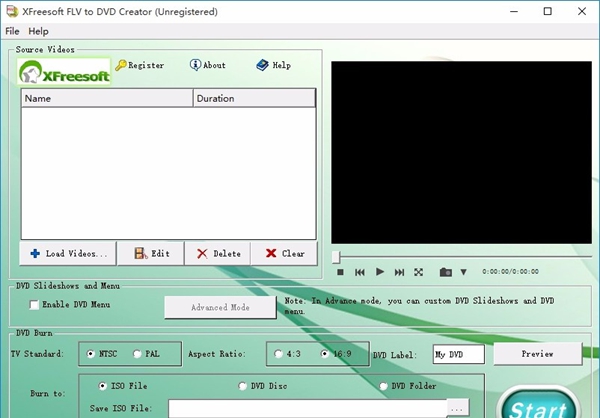Skip to next video

399,272
